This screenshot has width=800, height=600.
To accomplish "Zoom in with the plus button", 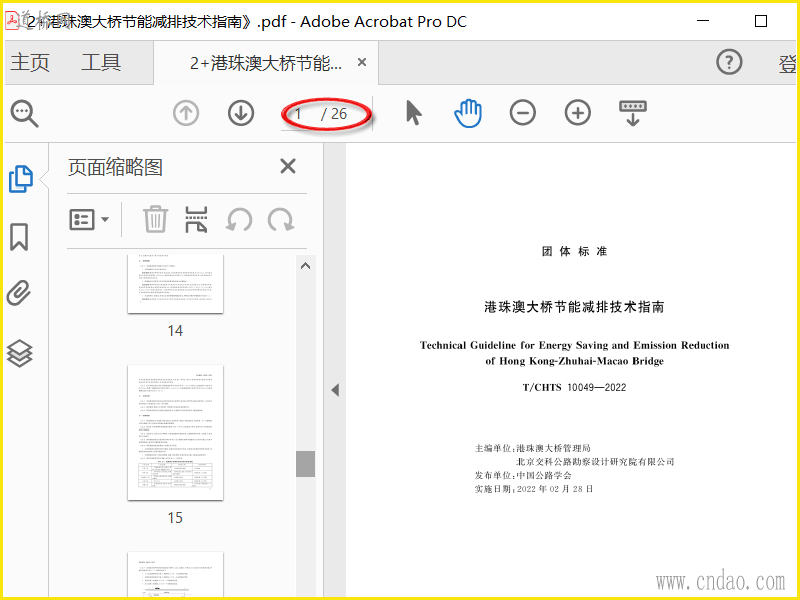I will pyautogui.click(x=578, y=113).
